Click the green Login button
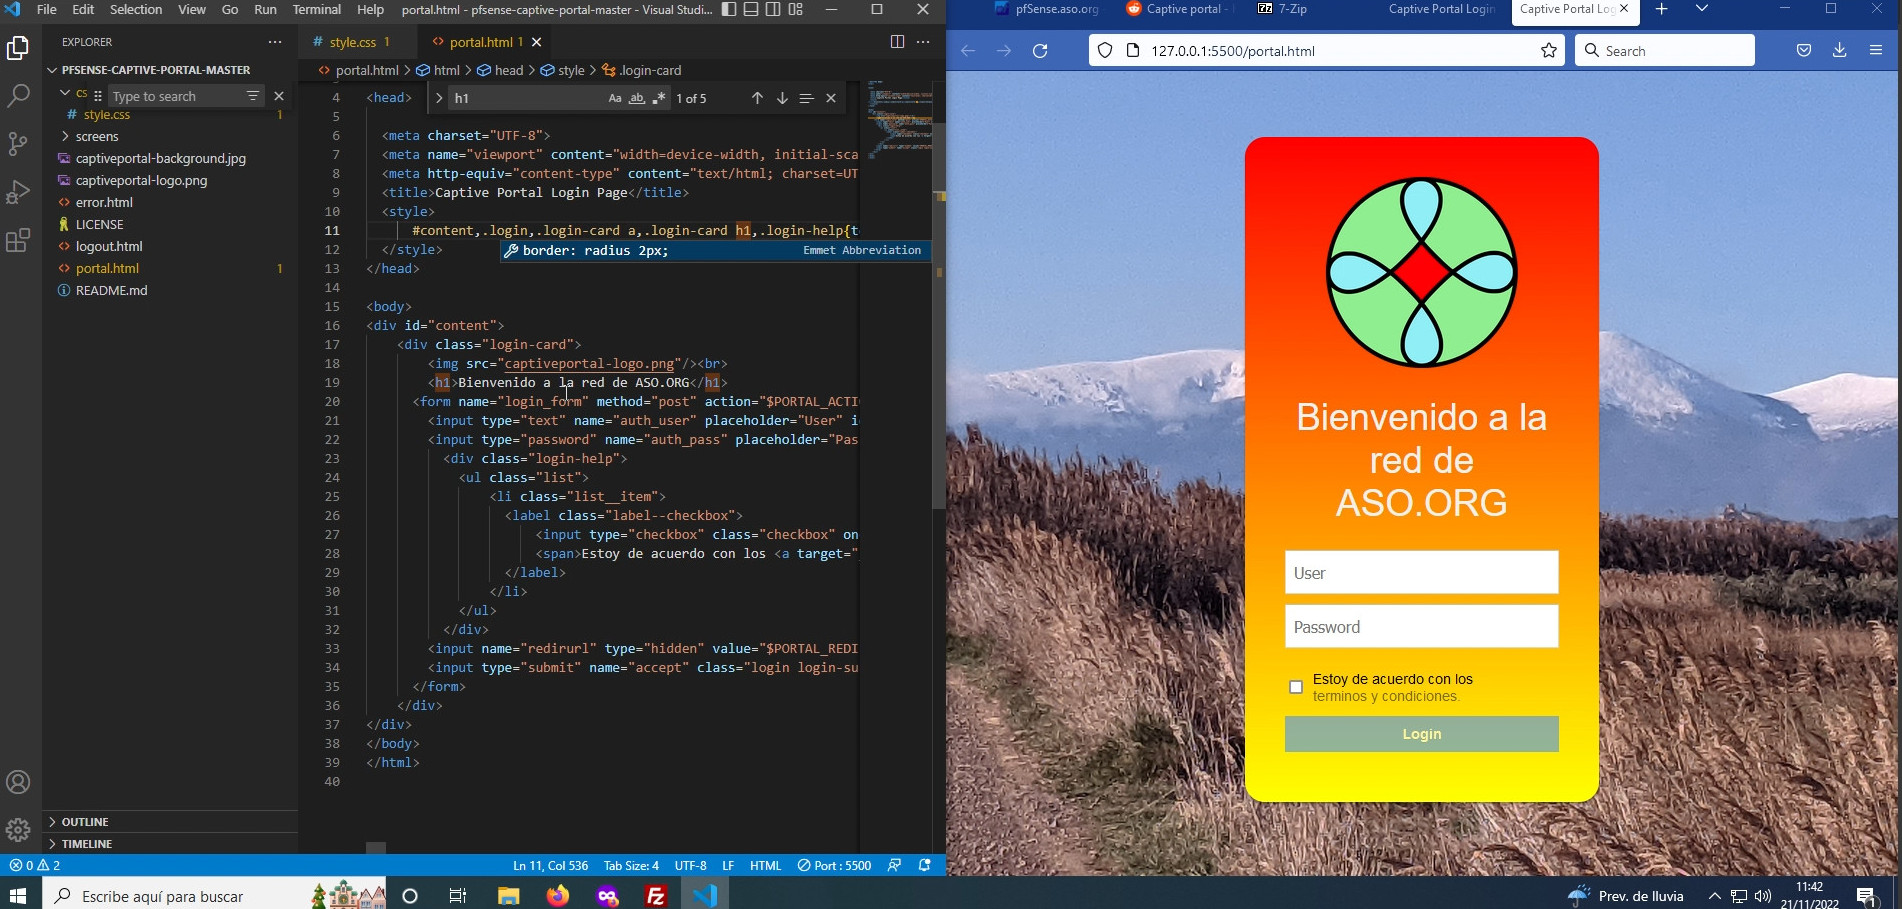The image size is (1902, 909). click(x=1421, y=734)
